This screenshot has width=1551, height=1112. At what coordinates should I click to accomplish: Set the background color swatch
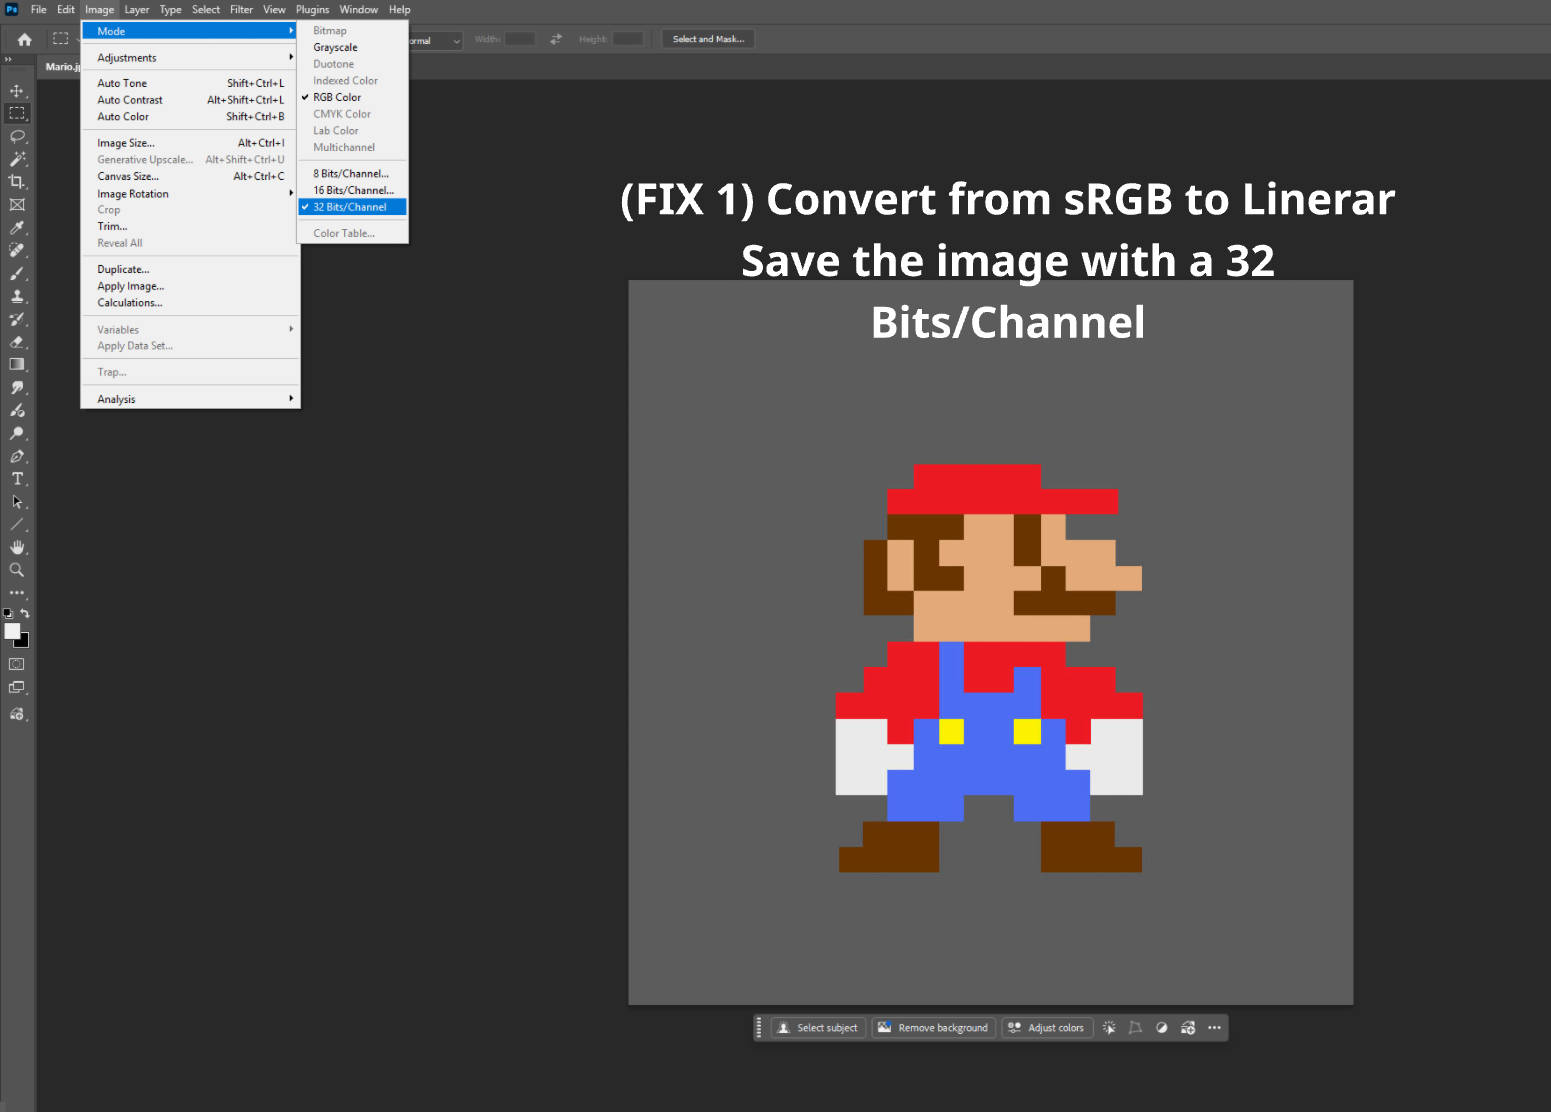pyautogui.click(x=23, y=641)
